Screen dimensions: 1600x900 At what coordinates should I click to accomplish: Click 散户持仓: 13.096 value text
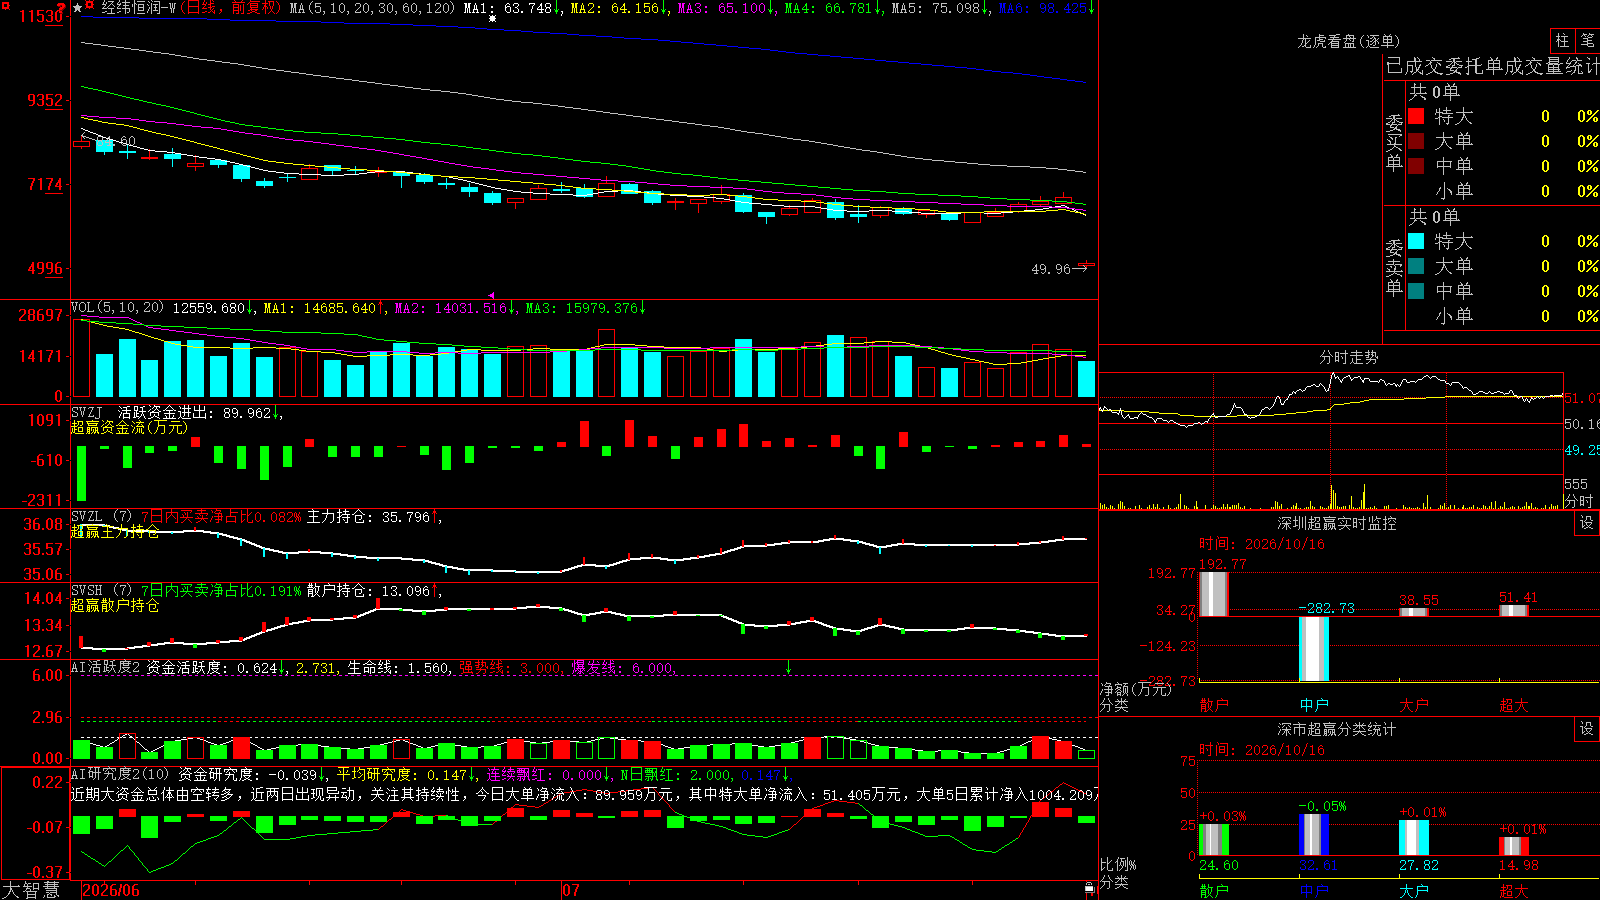[368, 591]
